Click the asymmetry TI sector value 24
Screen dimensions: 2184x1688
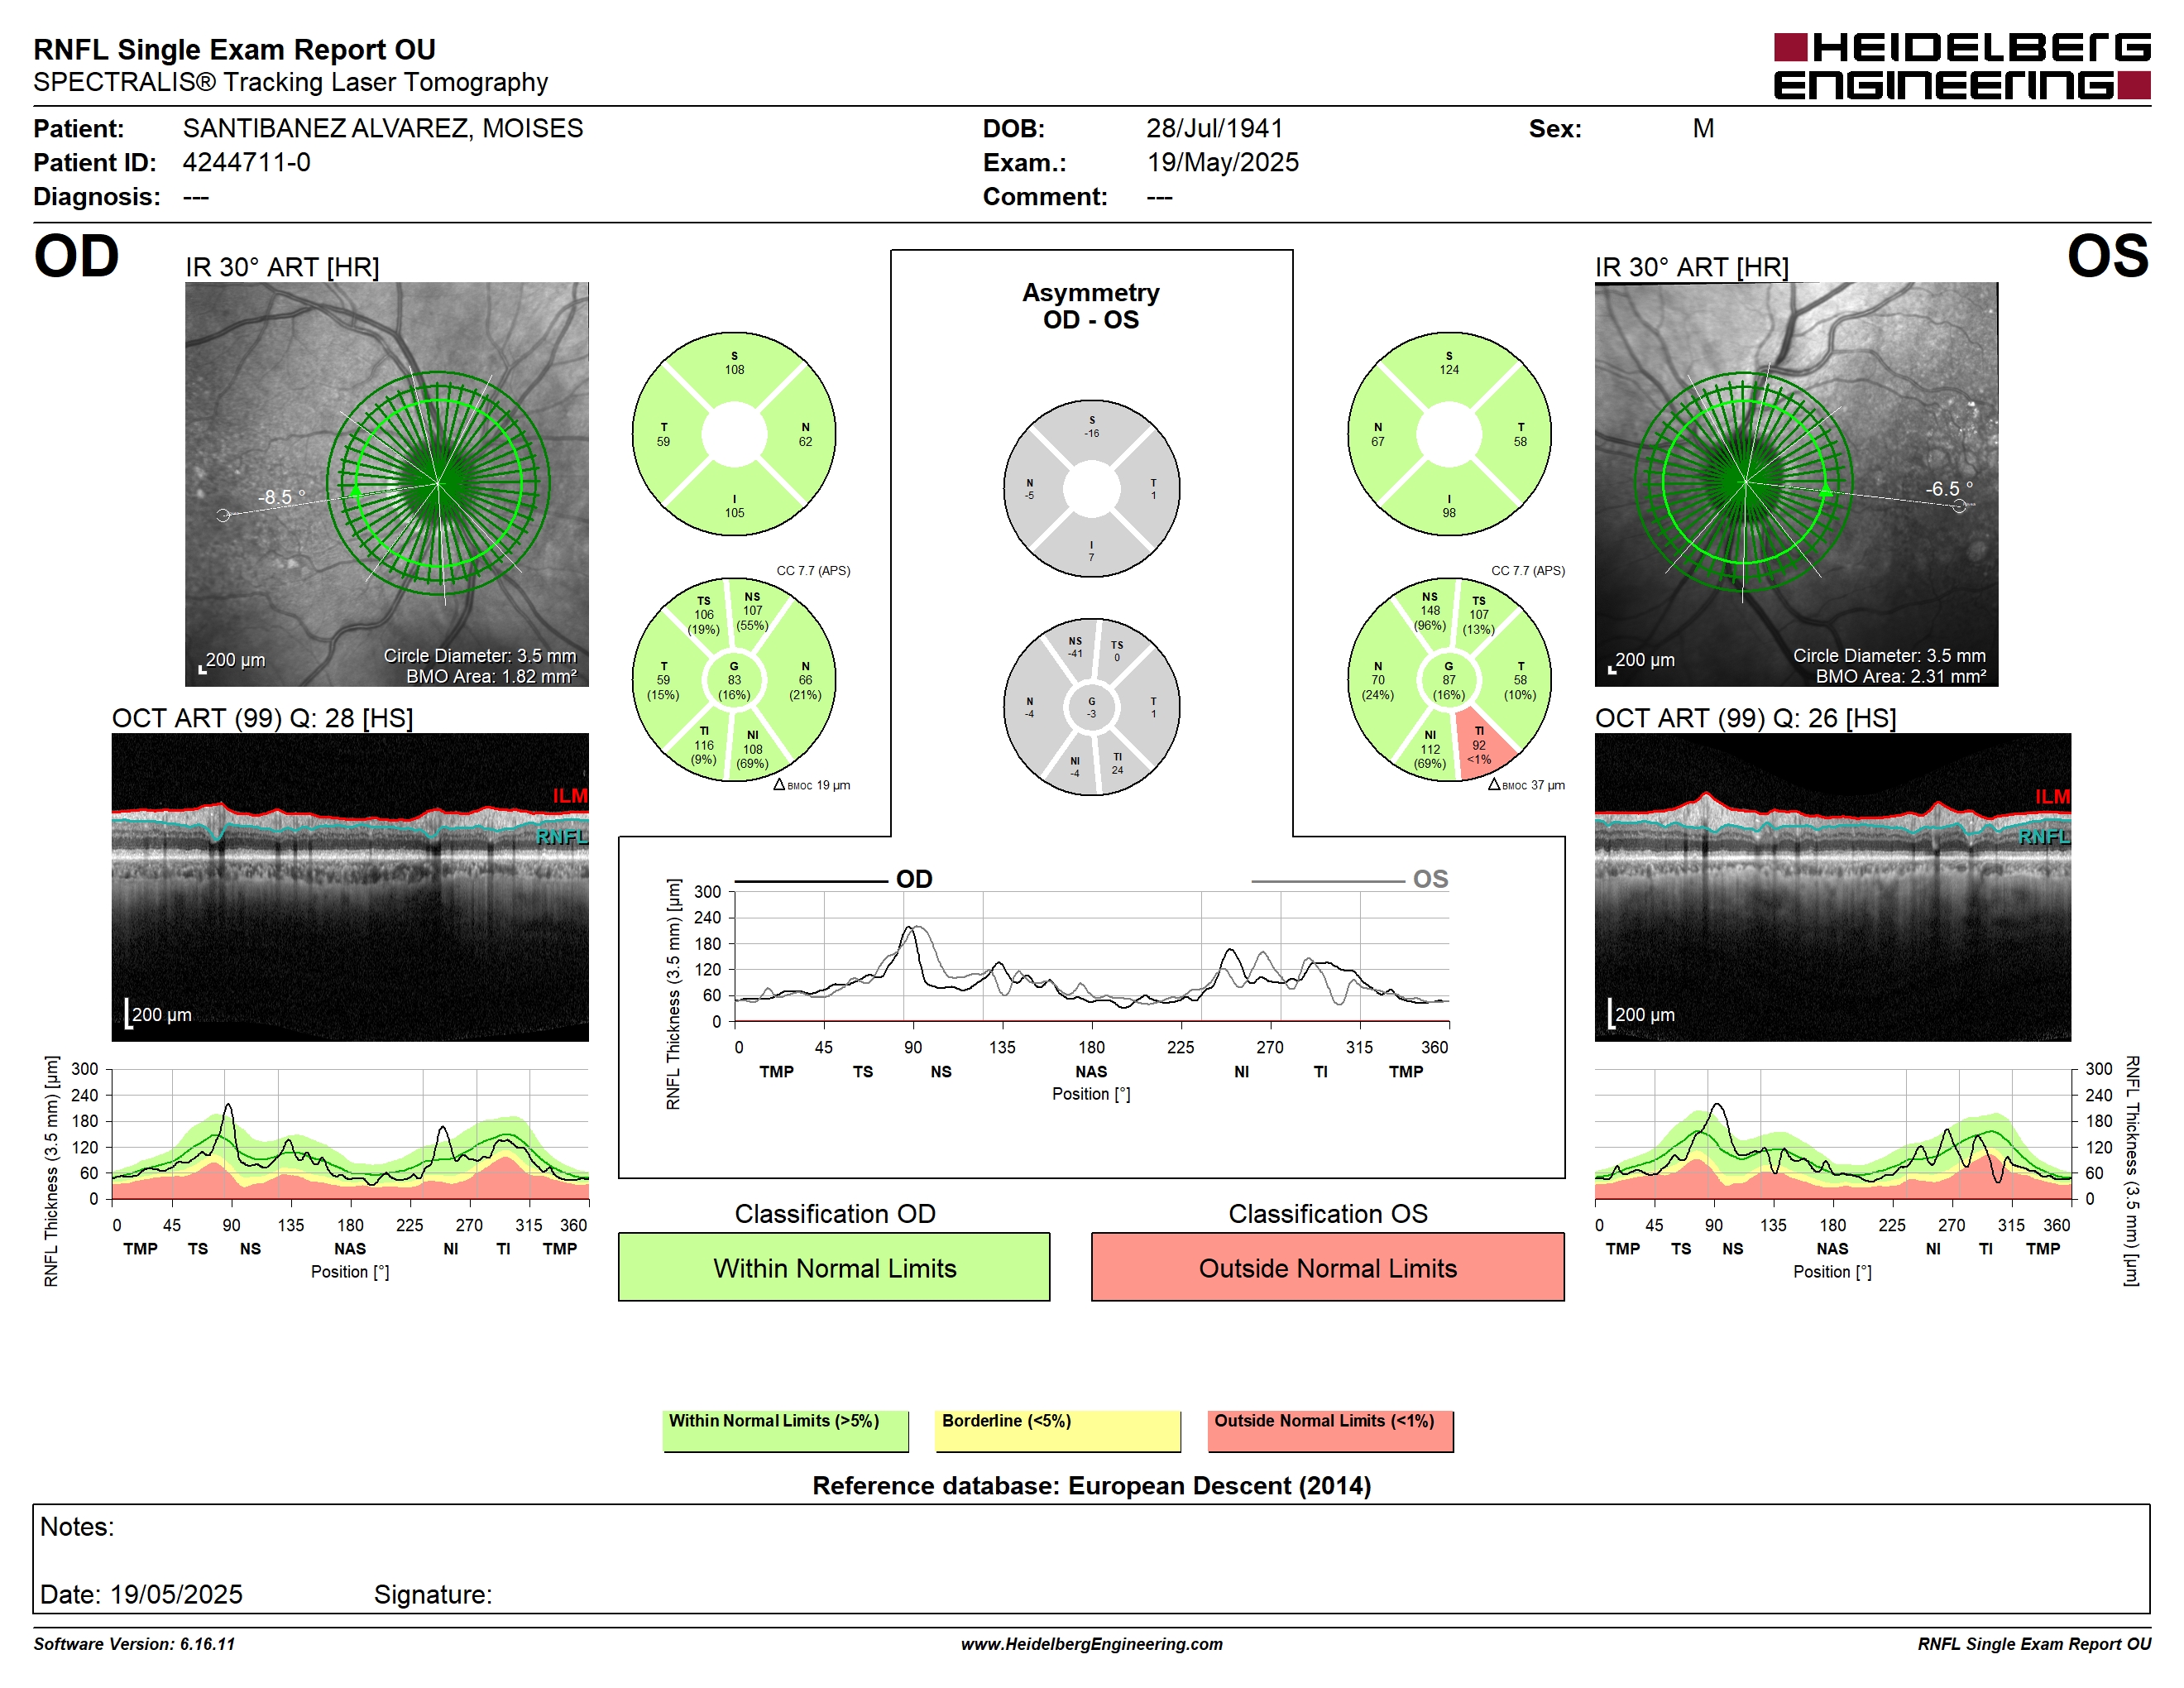1117,770
